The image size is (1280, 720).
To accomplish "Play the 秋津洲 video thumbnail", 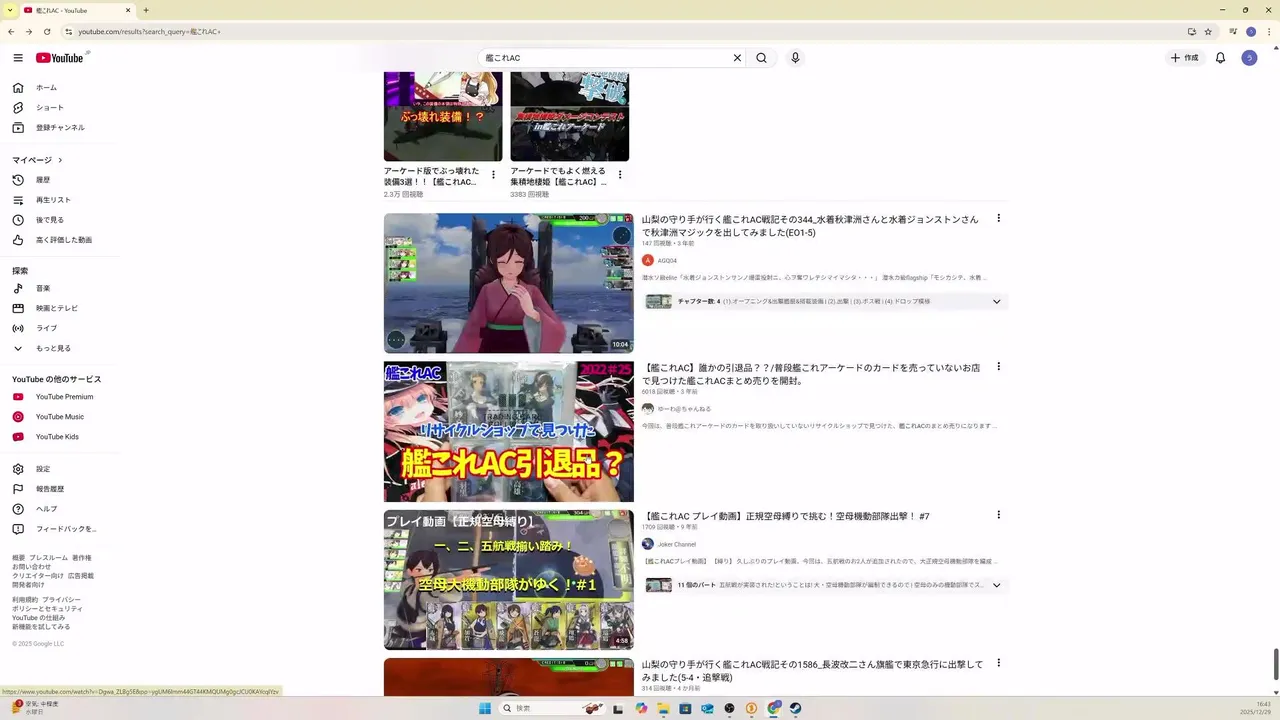I will [508, 283].
